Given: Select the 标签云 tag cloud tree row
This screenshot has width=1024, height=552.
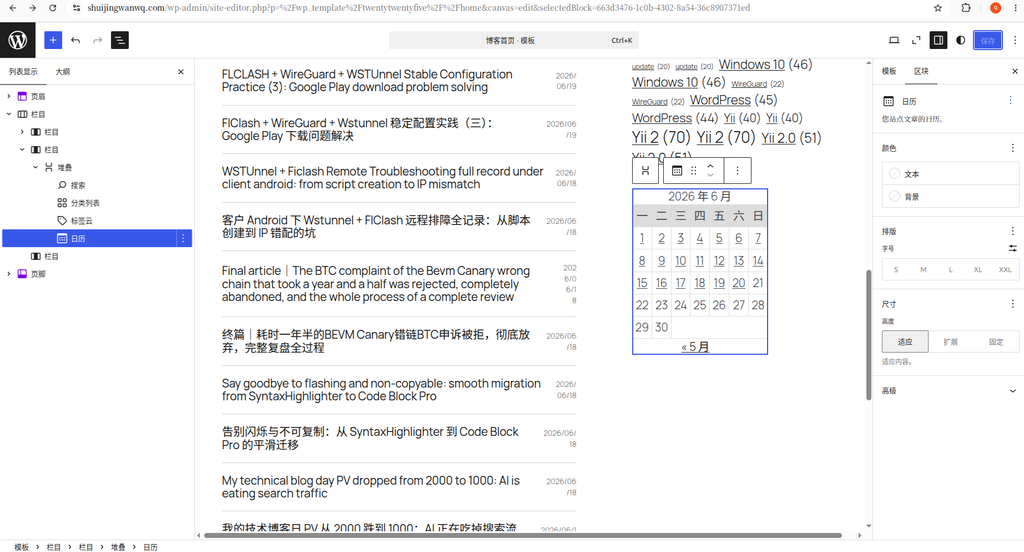Looking at the screenshot, I should pyautogui.click(x=97, y=221).
